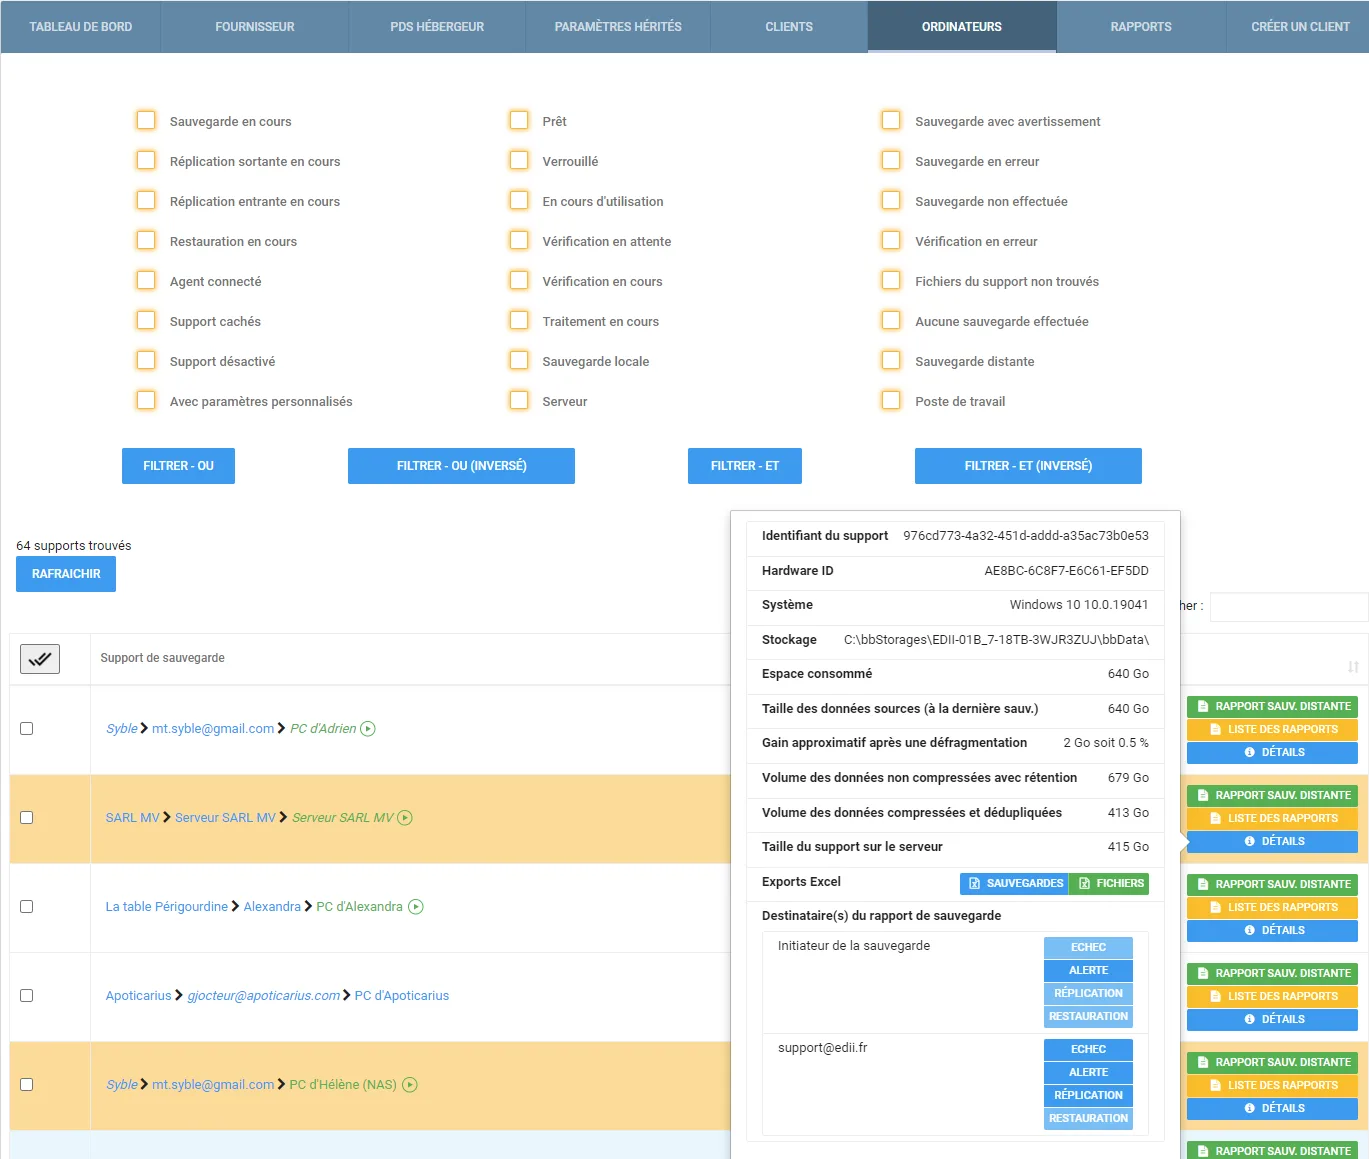The height and width of the screenshot is (1159, 1369).
Task: Export SAUVEGARDES to Excel
Action: click(1014, 884)
